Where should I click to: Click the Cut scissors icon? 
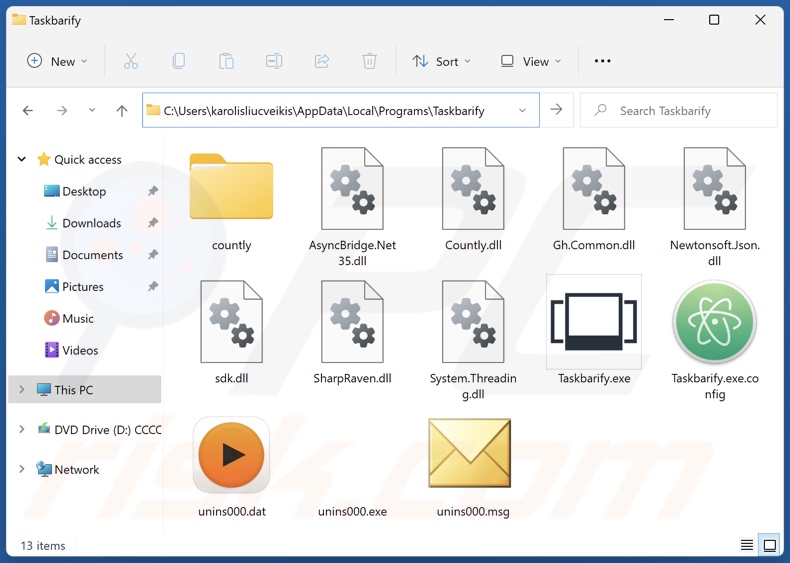click(130, 61)
